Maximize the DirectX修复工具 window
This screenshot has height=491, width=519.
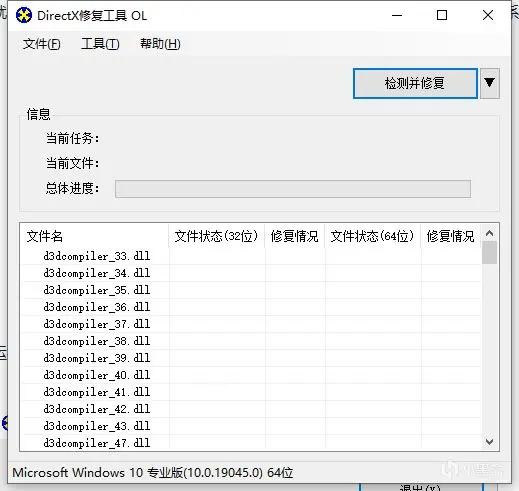[442, 15]
